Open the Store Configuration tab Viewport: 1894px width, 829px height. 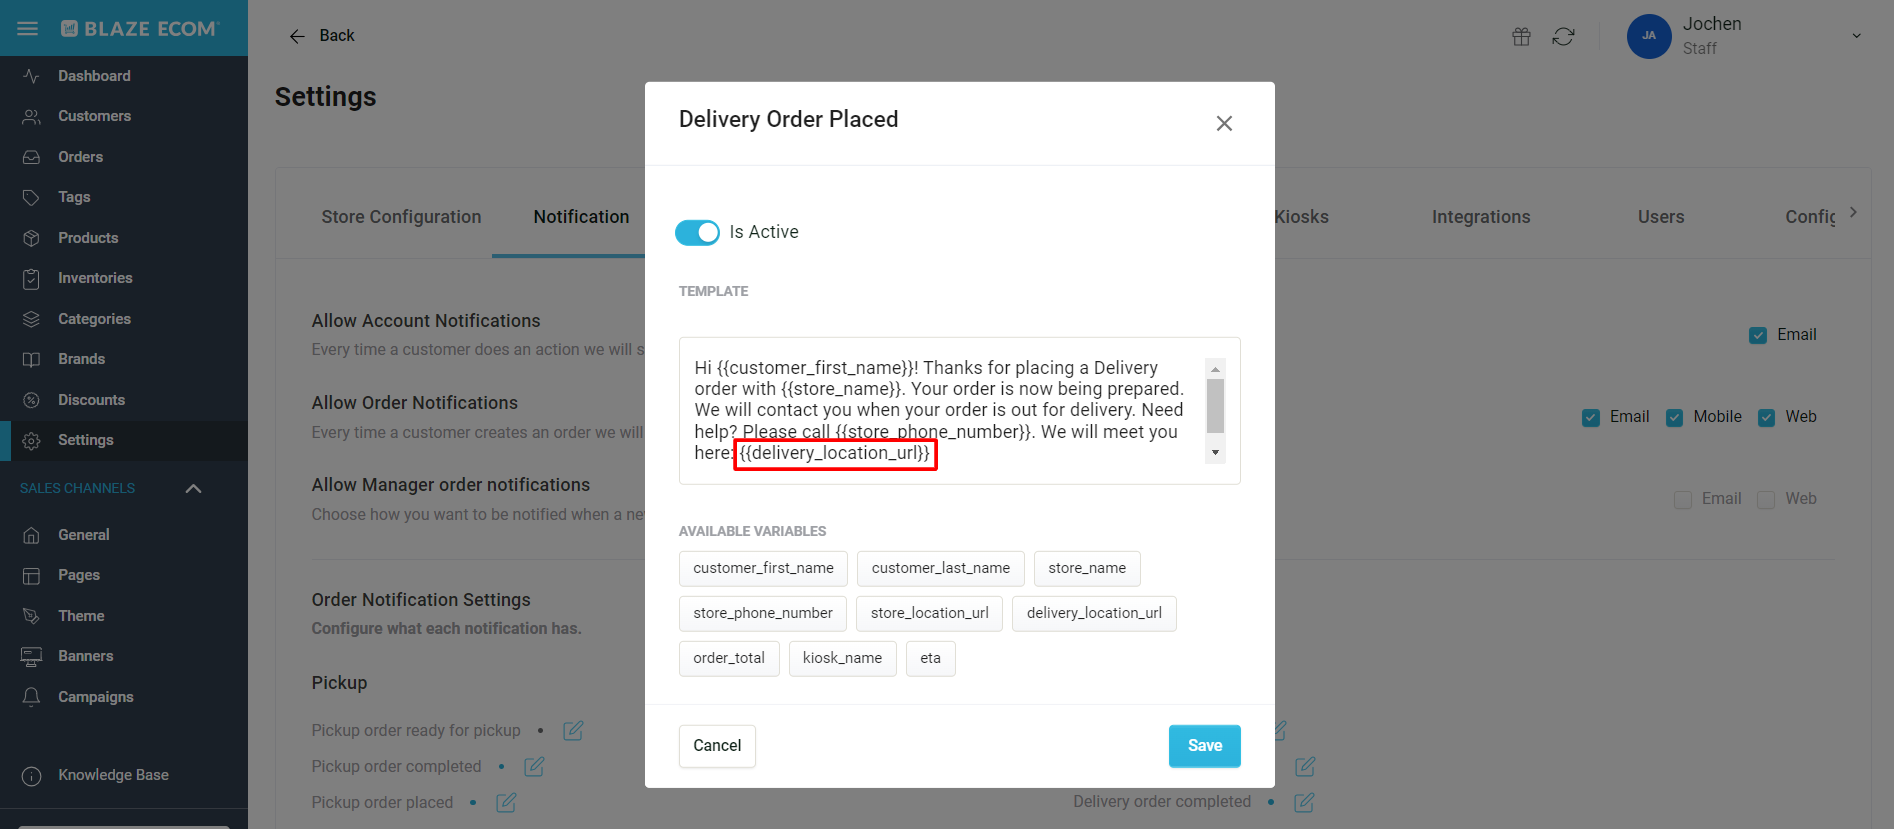click(x=401, y=217)
